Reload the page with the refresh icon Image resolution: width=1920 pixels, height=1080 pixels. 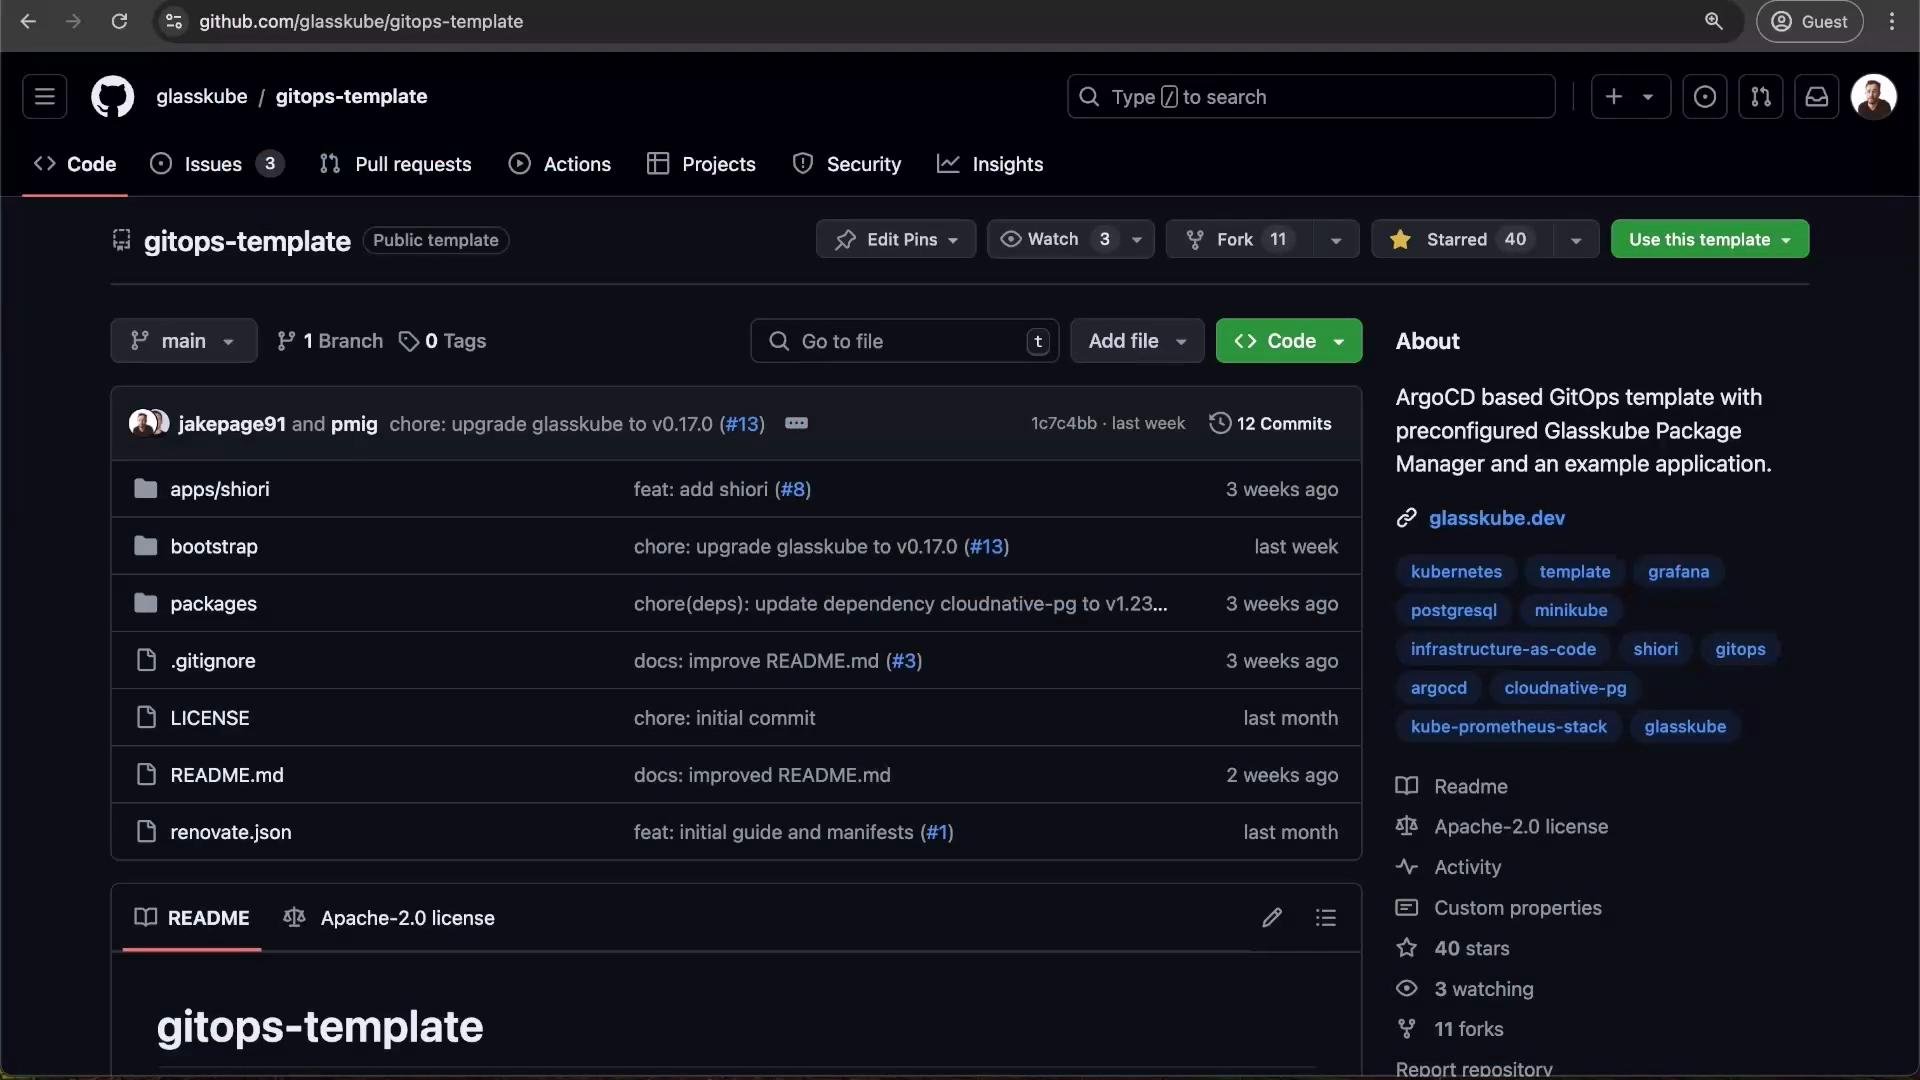pyautogui.click(x=119, y=21)
